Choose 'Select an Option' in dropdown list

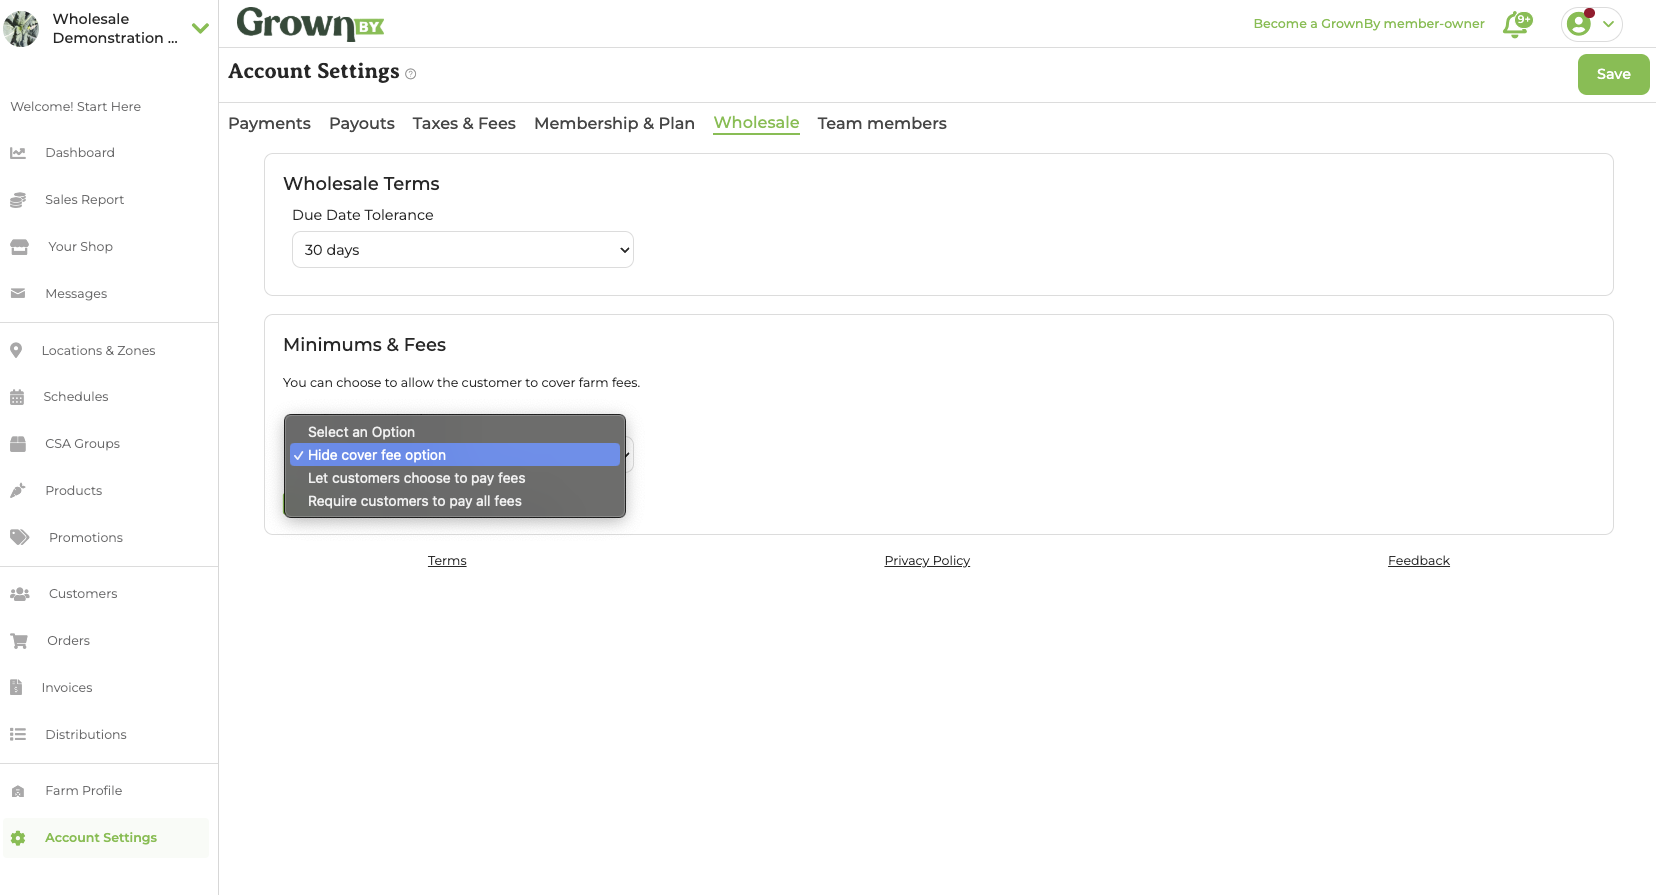[x=455, y=432]
